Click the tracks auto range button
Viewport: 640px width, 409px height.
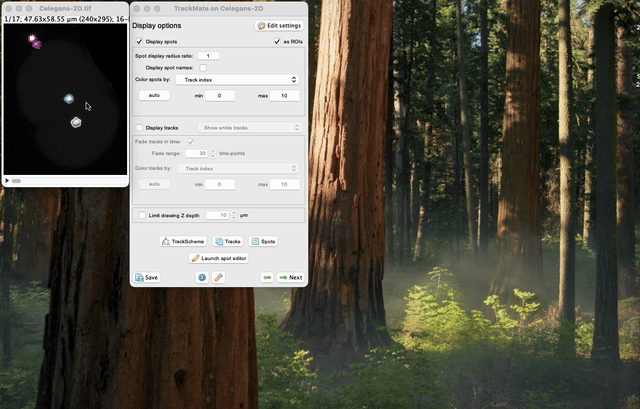point(154,184)
